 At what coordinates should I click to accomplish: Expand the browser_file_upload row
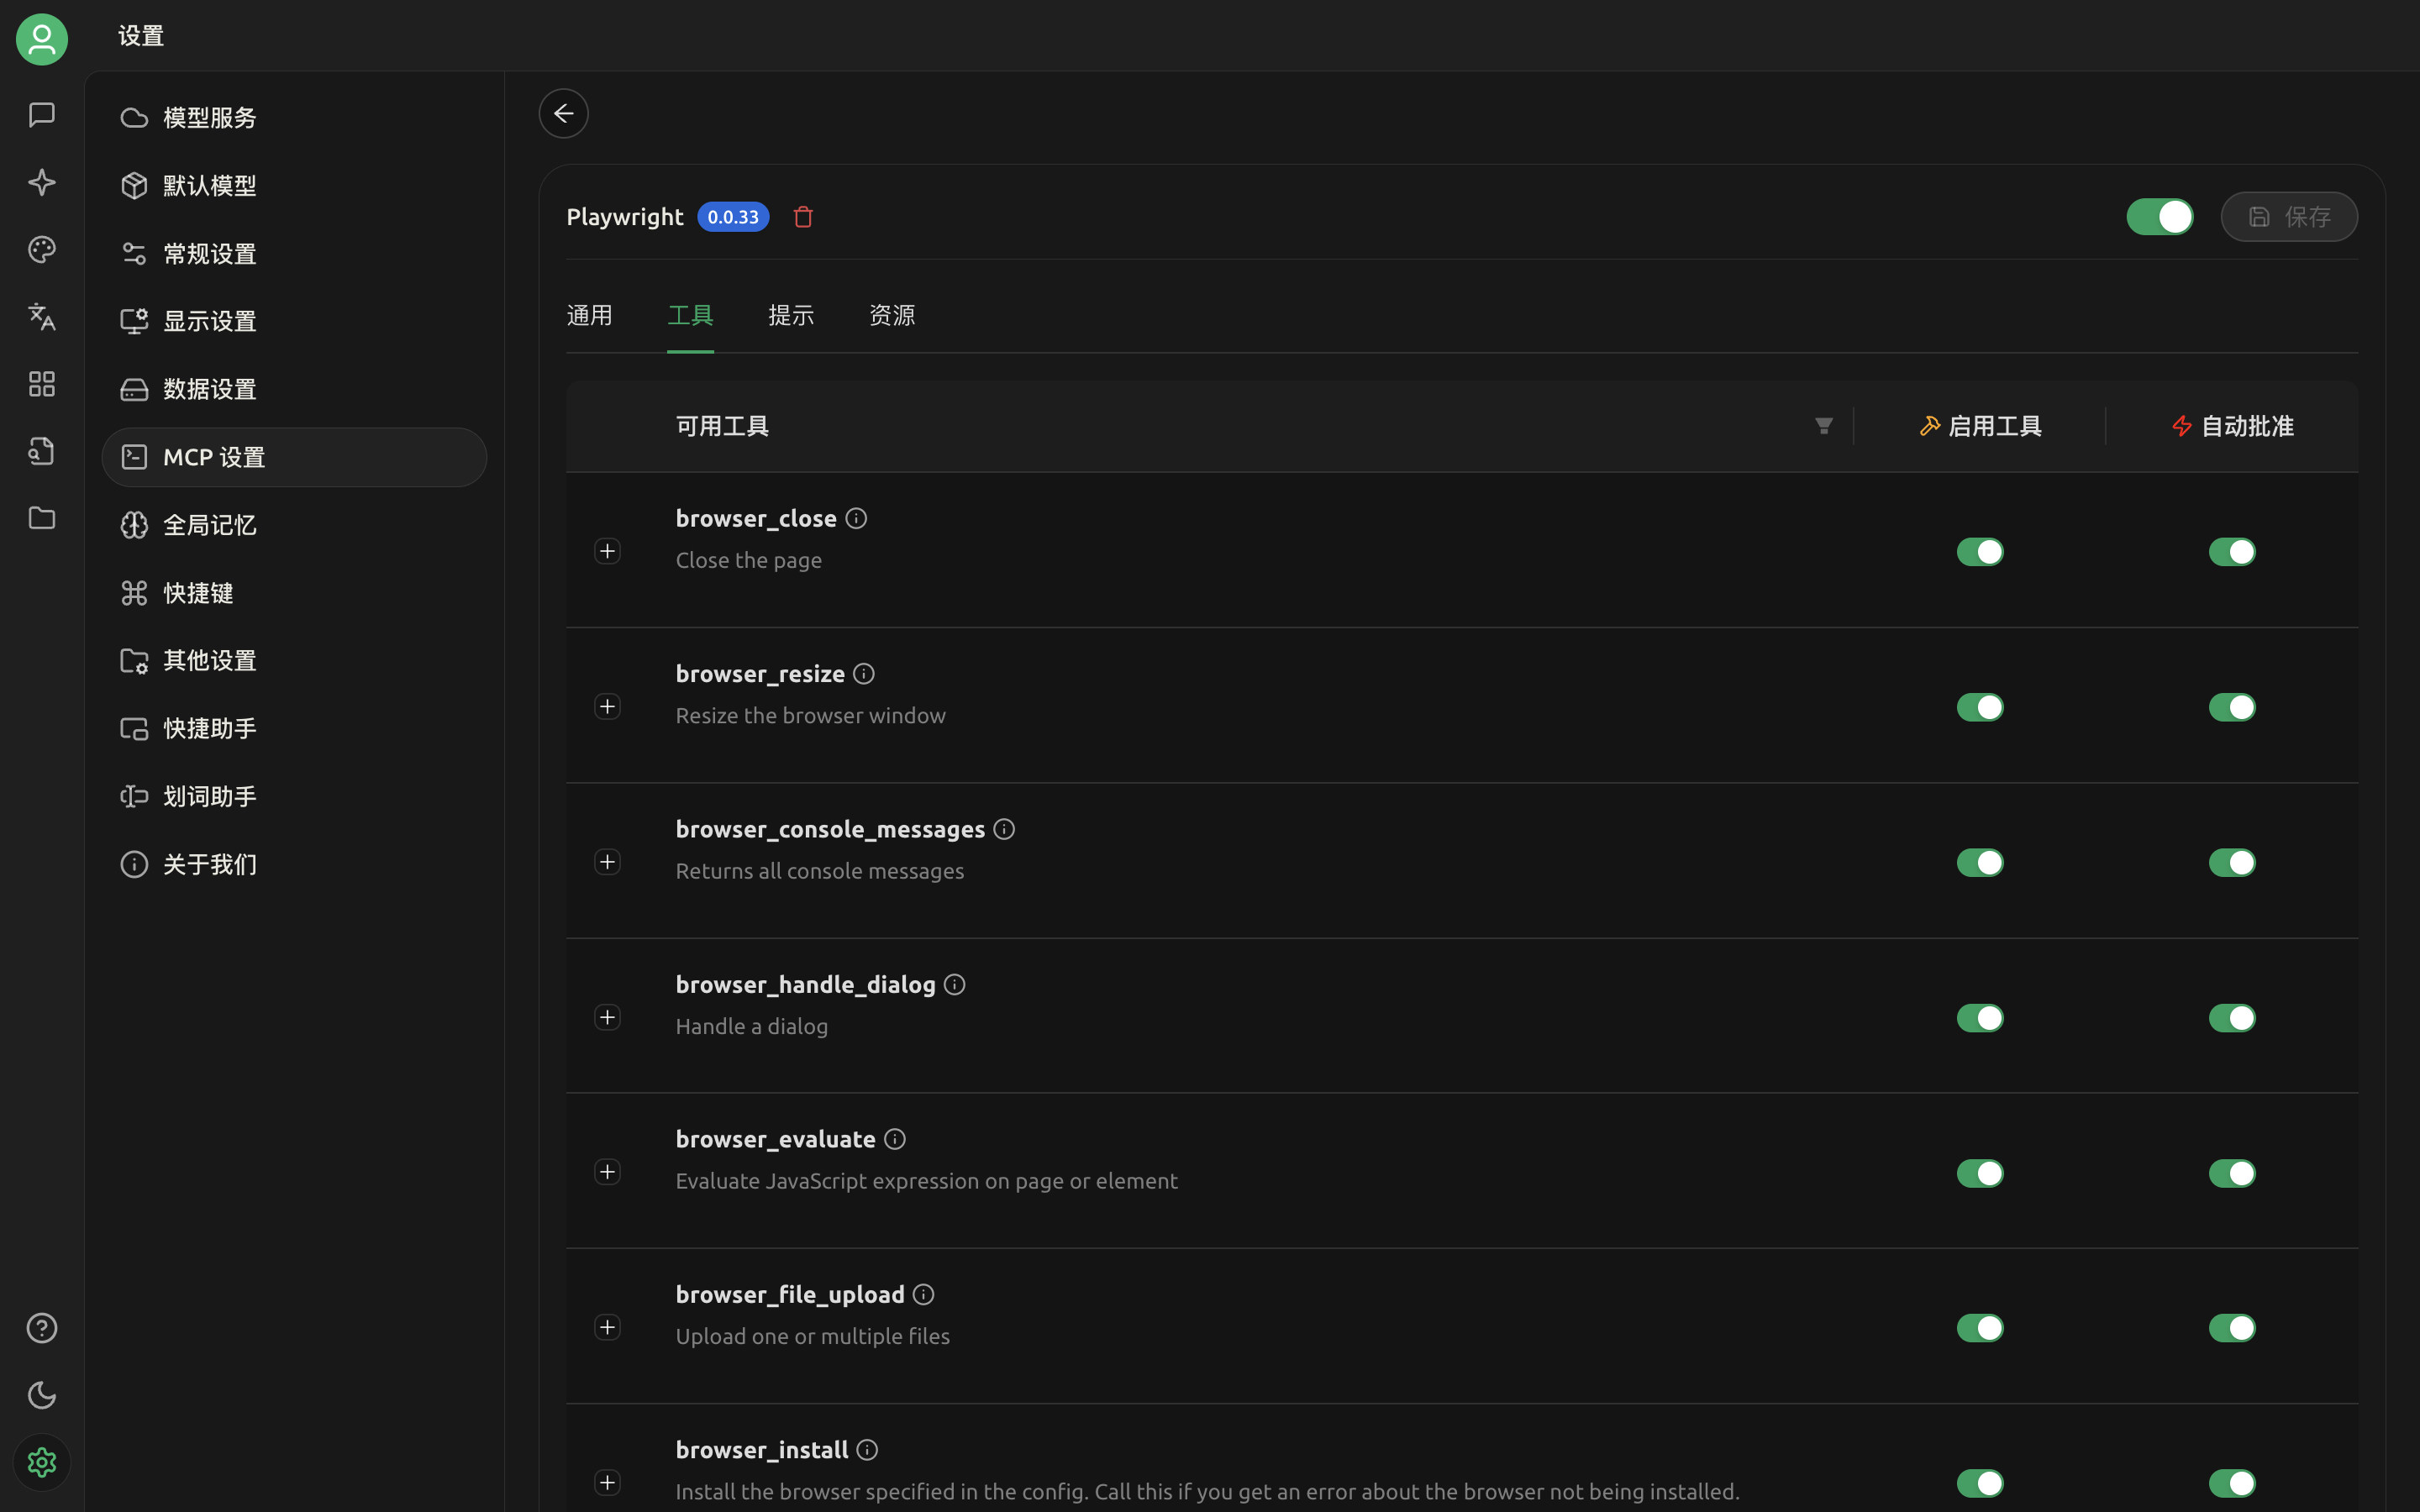(x=607, y=1327)
